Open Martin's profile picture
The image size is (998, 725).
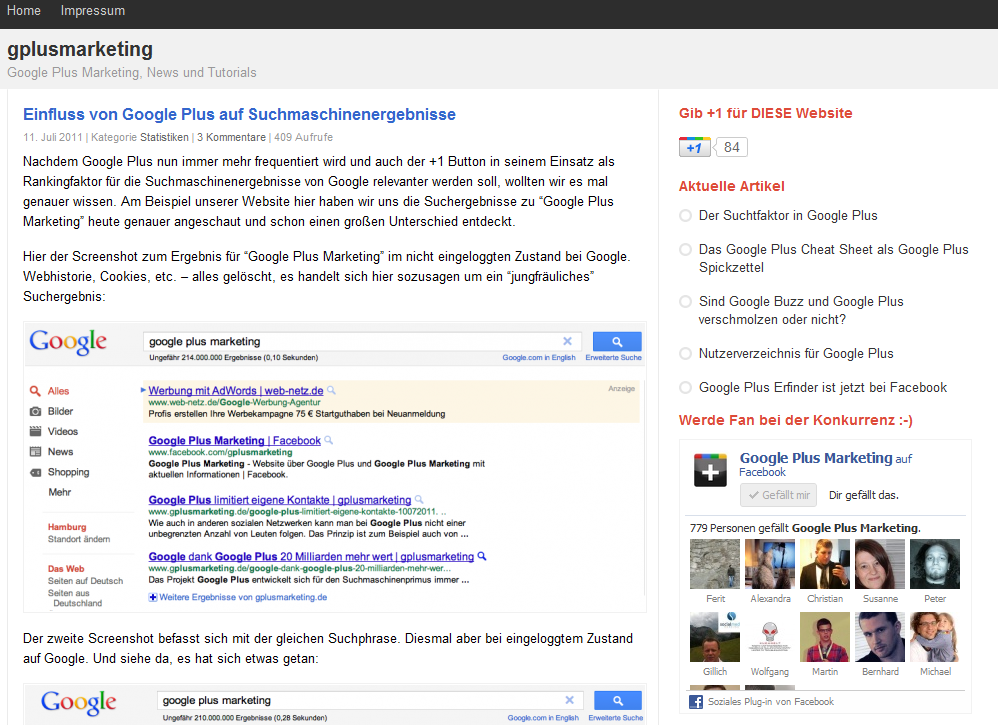pyautogui.click(x=825, y=637)
